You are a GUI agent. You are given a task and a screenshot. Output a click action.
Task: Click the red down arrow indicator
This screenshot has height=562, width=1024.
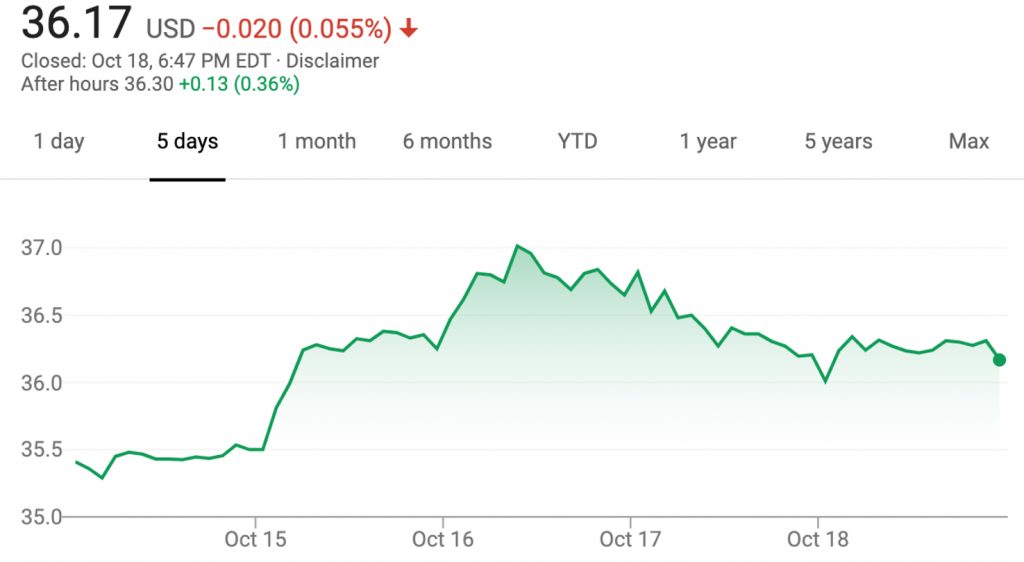(x=409, y=28)
